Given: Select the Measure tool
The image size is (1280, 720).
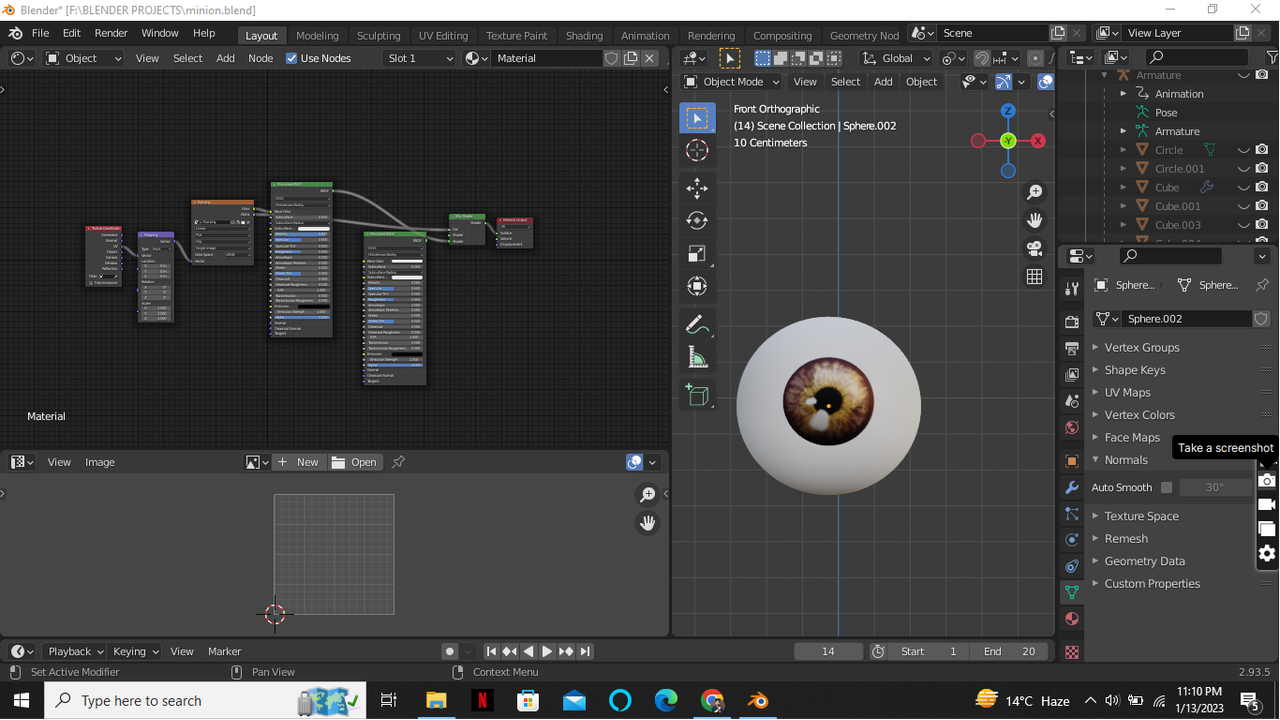Looking at the screenshot, I should coord(697,358).
